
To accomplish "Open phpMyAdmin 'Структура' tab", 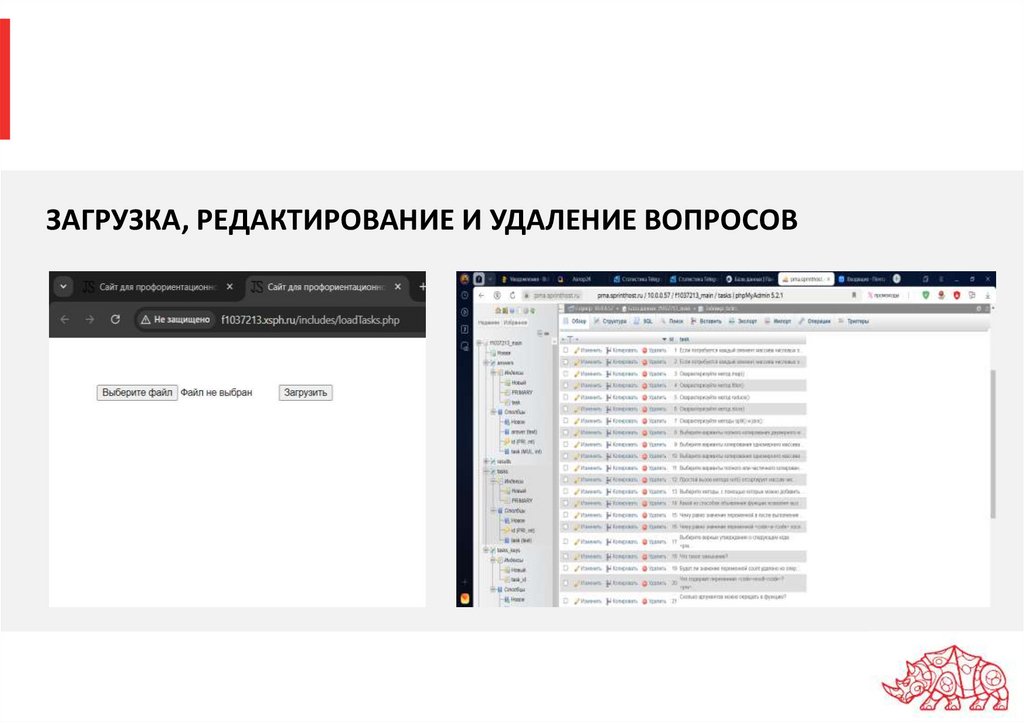I will (x=610, y=321).
